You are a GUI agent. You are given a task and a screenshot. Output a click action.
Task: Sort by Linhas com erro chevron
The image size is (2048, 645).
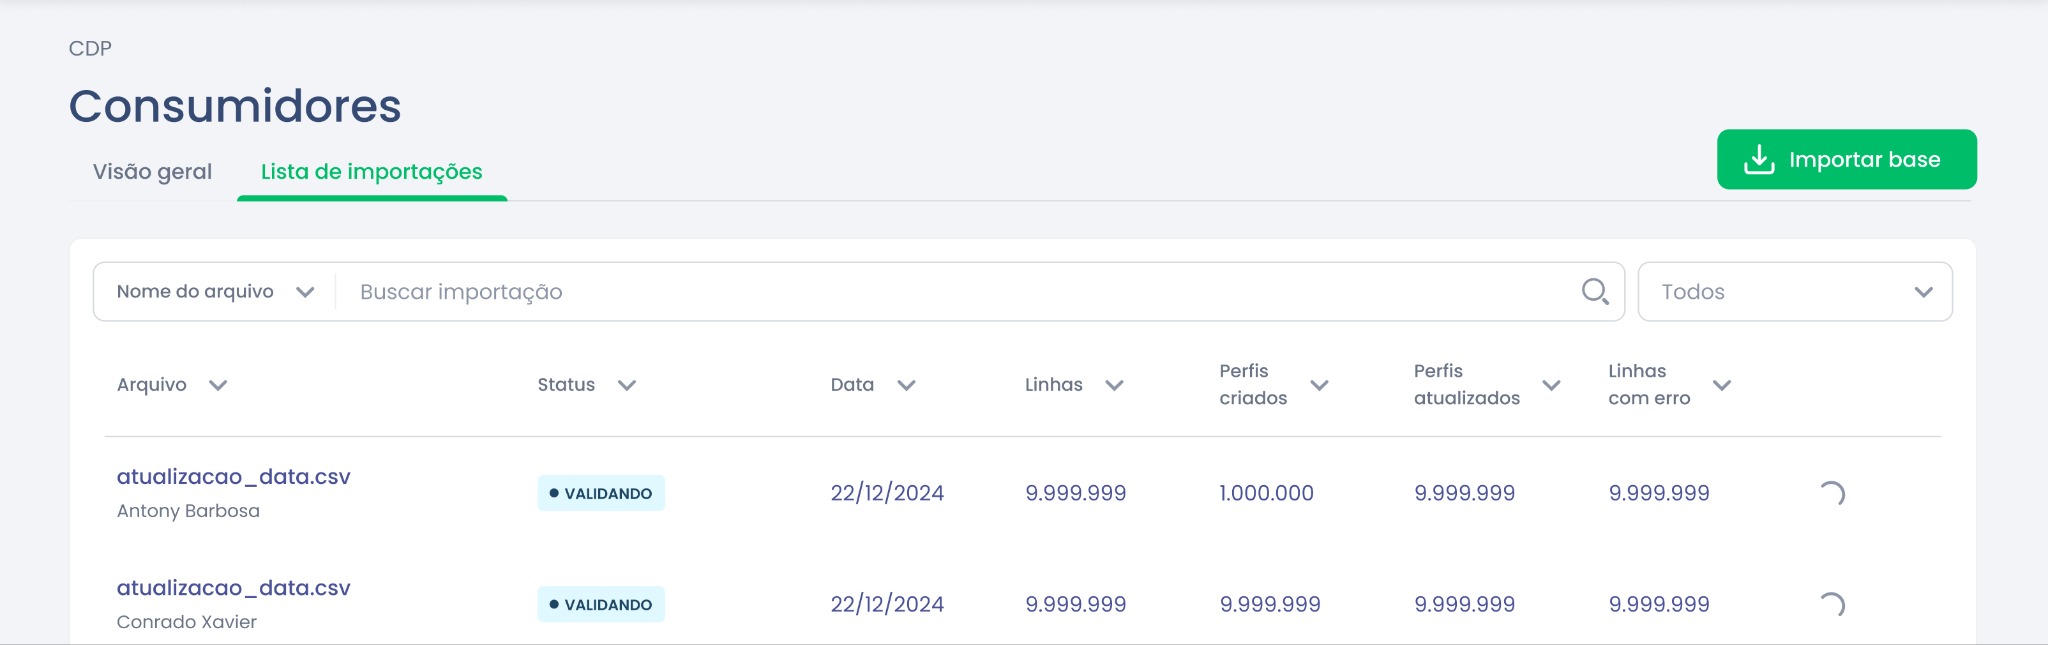tap(1722, 385)
